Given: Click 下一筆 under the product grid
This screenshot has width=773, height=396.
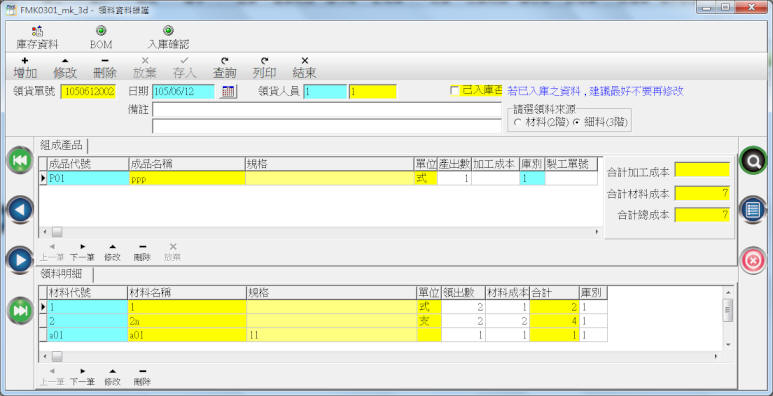Looking at the screenshot, I should tap(82, 252).
